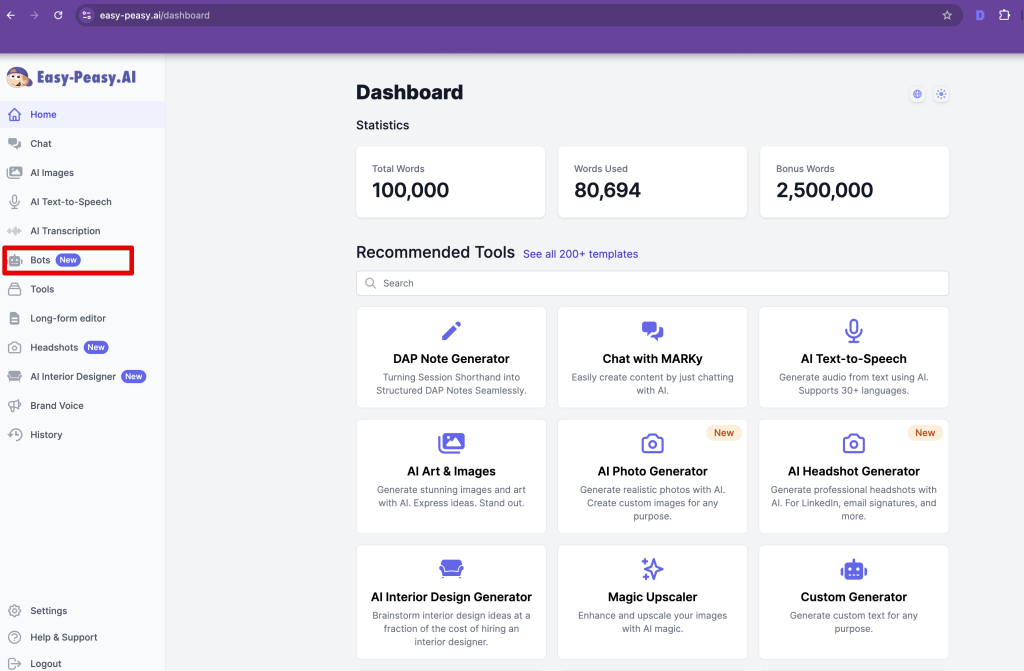Click Logout in the sidebar

[46, 663]
